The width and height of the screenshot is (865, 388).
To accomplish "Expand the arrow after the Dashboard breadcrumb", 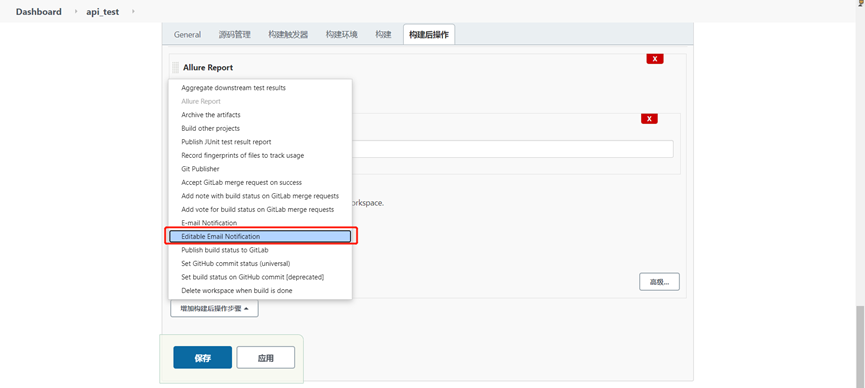I will pos(76,12).
